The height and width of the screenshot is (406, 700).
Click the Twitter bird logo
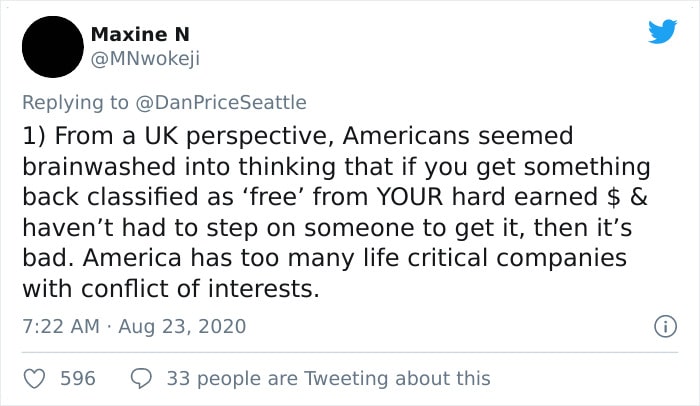(x=662, y=31)
